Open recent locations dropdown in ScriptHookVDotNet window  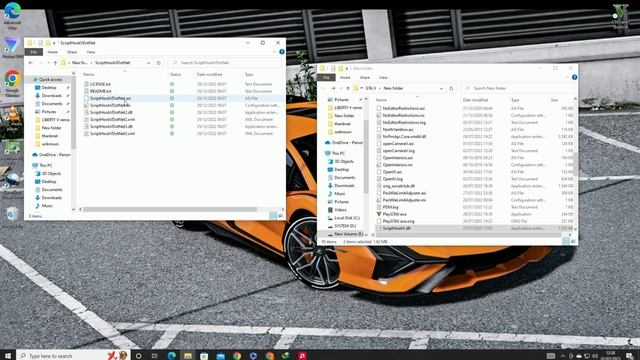pos(48,63)
